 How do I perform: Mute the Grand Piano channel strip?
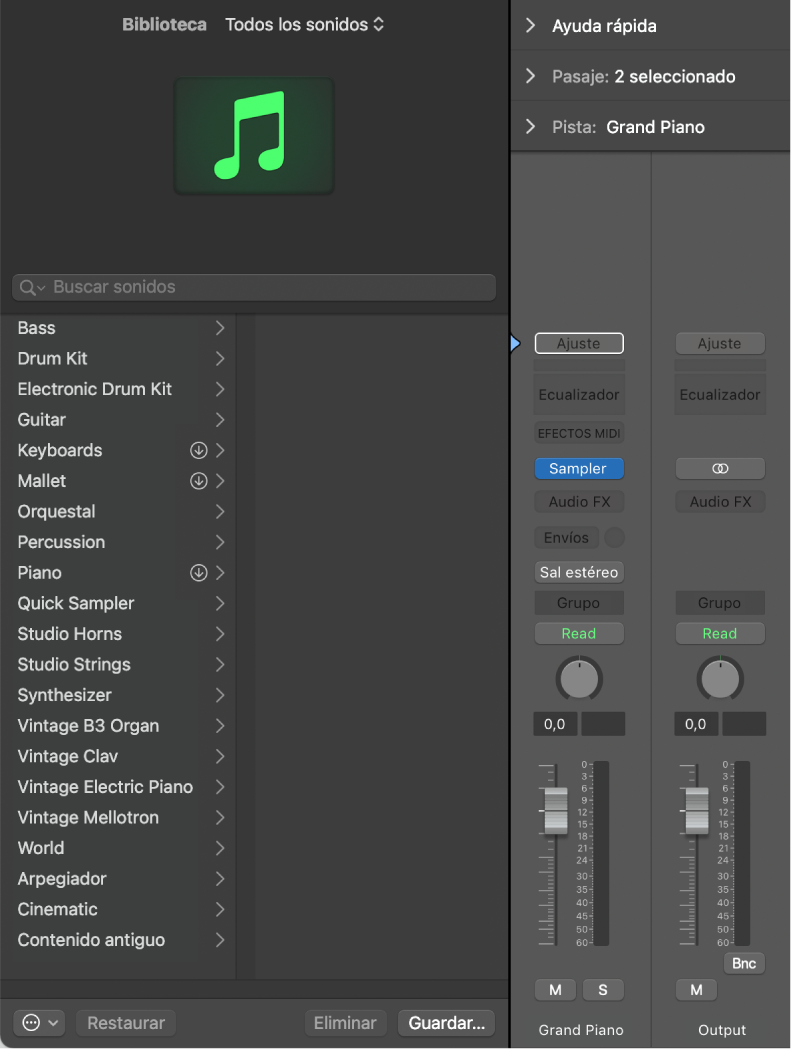pyautogui.click(x=555, y=990)
